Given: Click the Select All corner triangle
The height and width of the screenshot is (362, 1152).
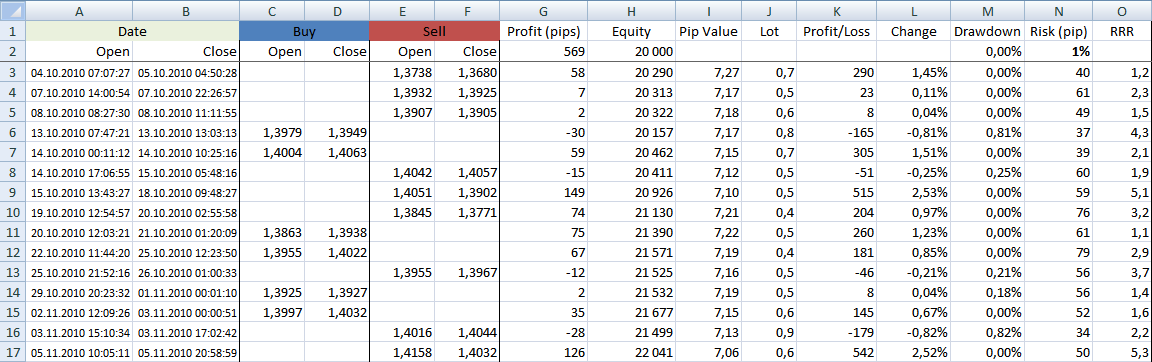Looking at the screenshot, I should 13,11.
